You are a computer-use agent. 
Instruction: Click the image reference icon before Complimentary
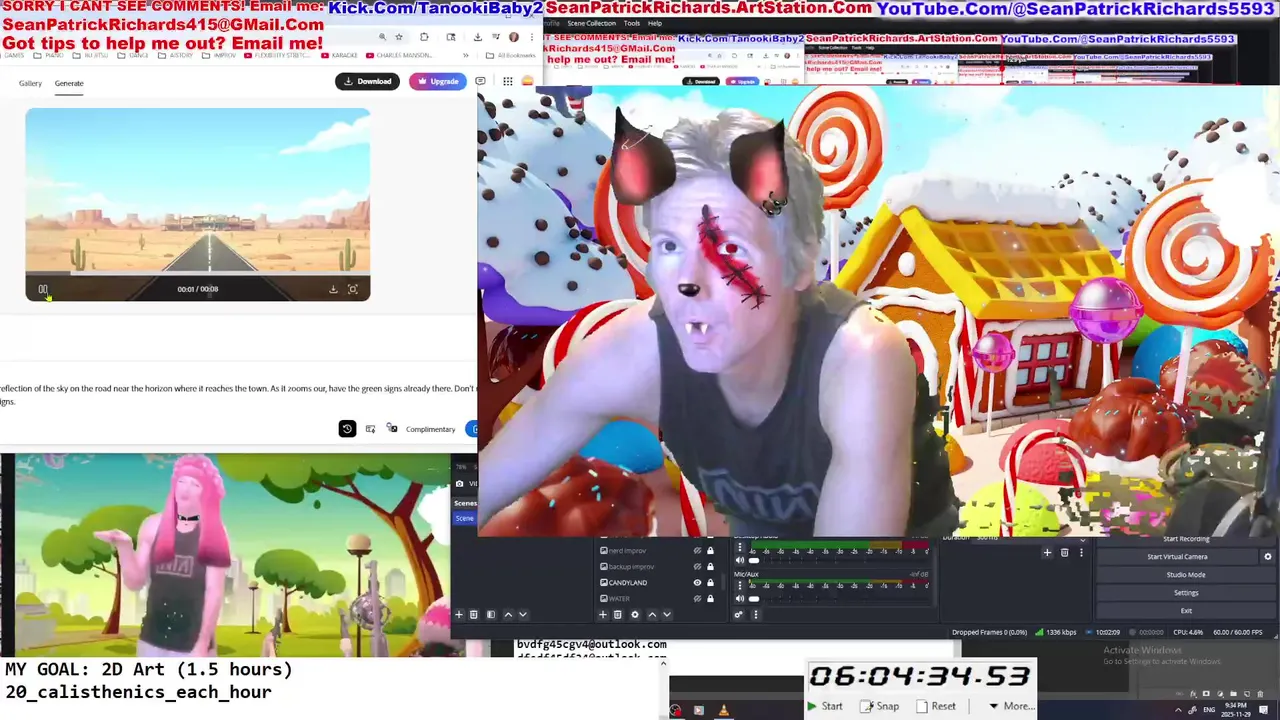pyautogui.click(x=393, y=429)
